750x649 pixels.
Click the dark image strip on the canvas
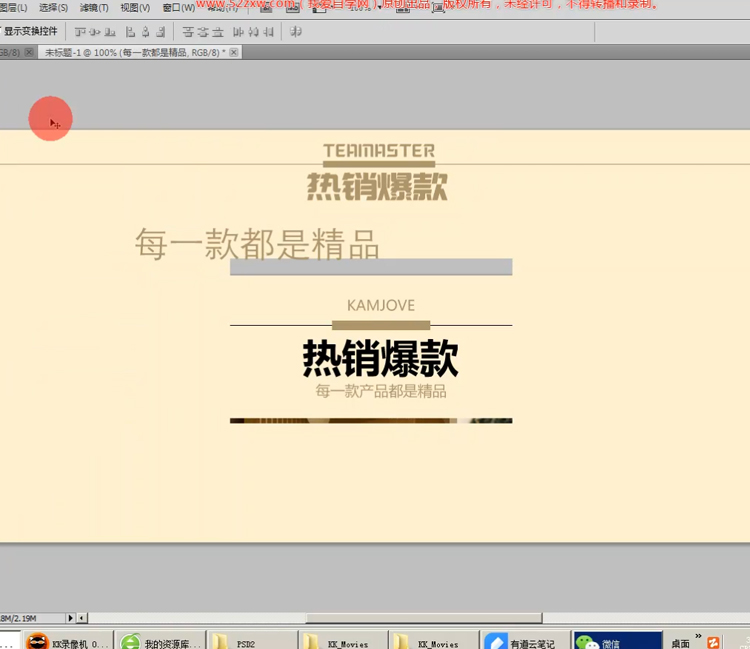point(371,420)
